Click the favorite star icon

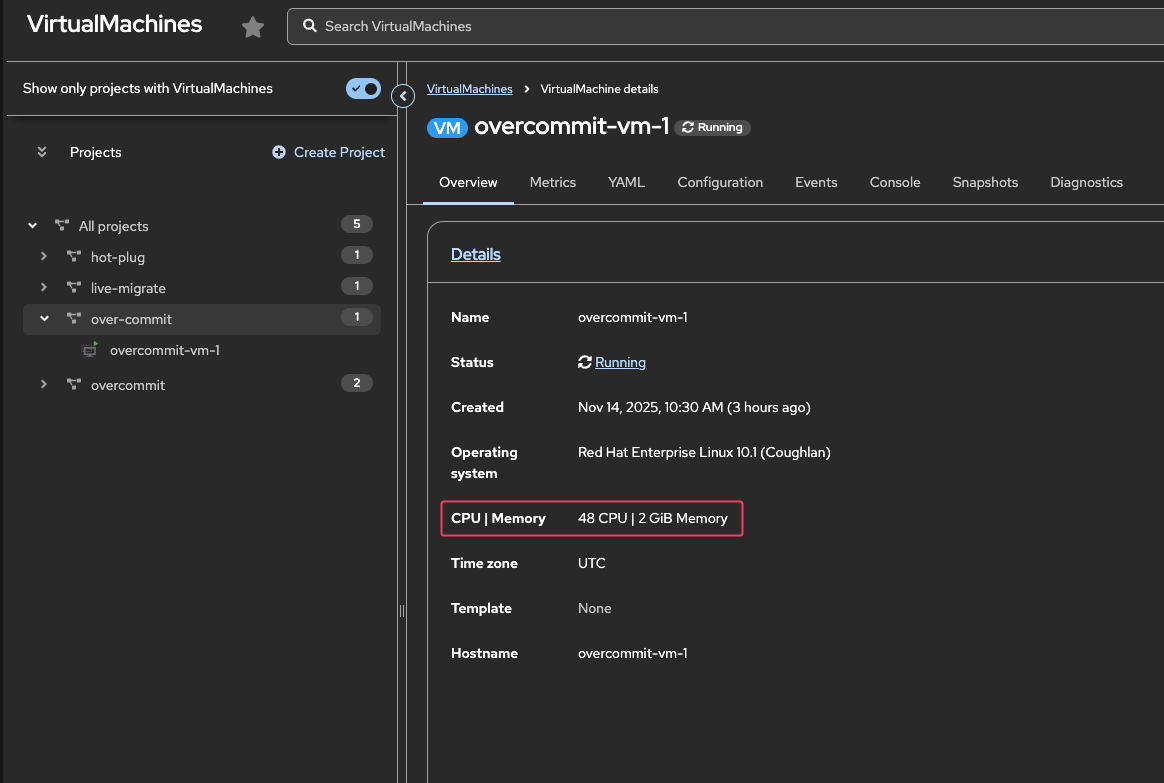click(253, 27)
